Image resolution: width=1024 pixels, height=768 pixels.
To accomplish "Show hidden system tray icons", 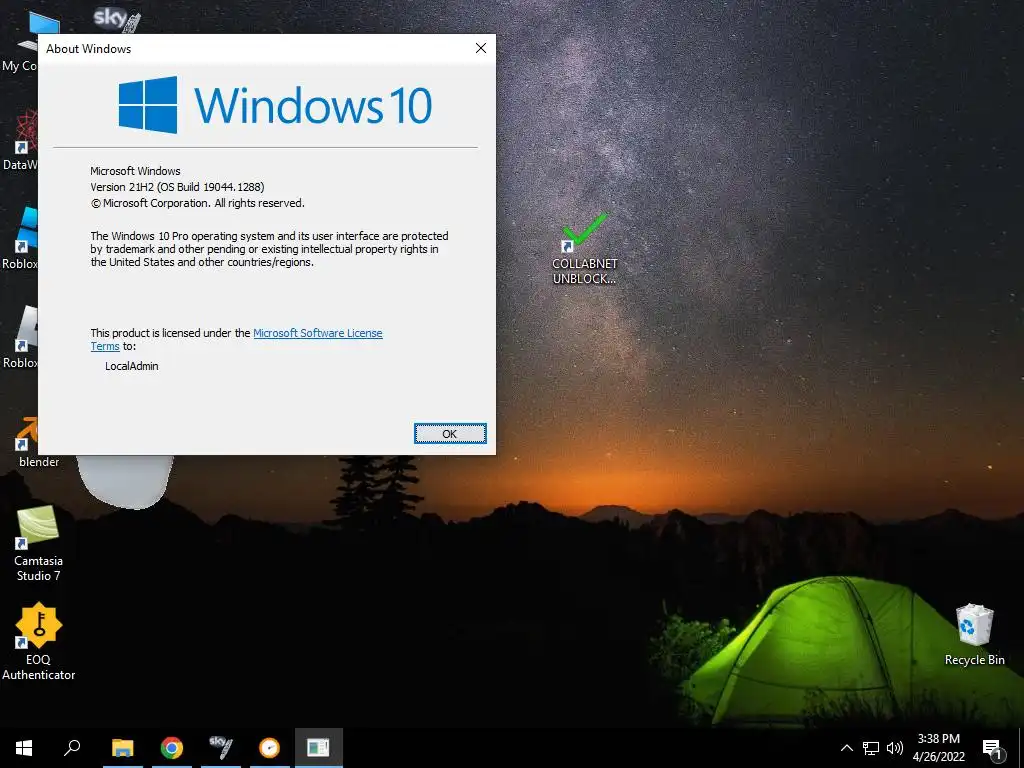I will point(846,748).
